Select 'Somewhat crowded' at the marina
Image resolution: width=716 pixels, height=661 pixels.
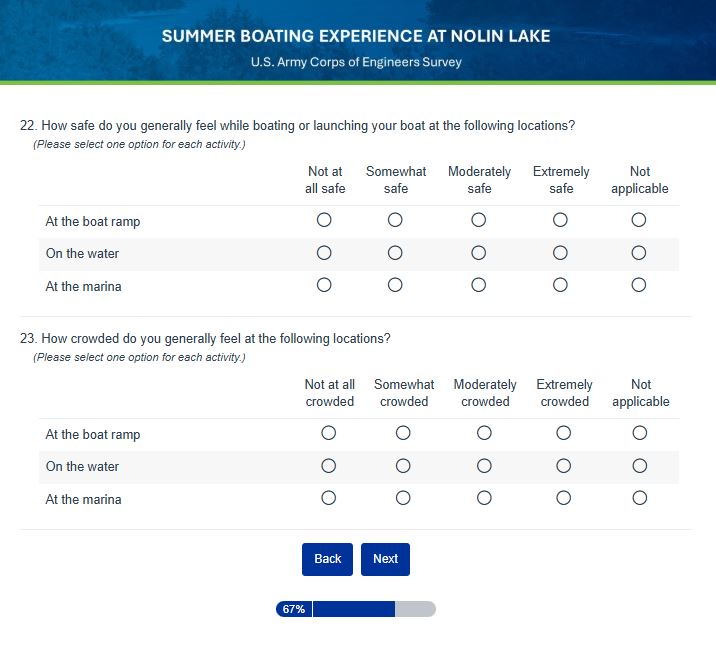[403, 498]
